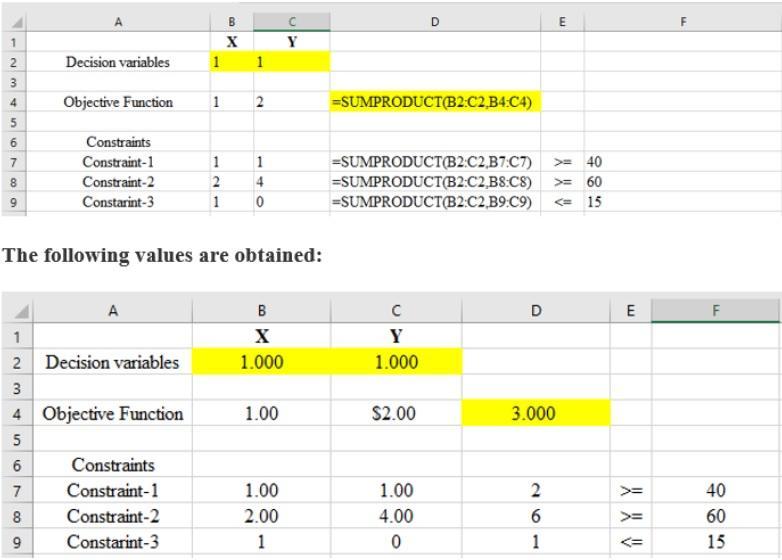Select the =SUMPRODUCT(B2:C2,B9:C9) formula cell

pyautogui.click(x=435, y=201)
